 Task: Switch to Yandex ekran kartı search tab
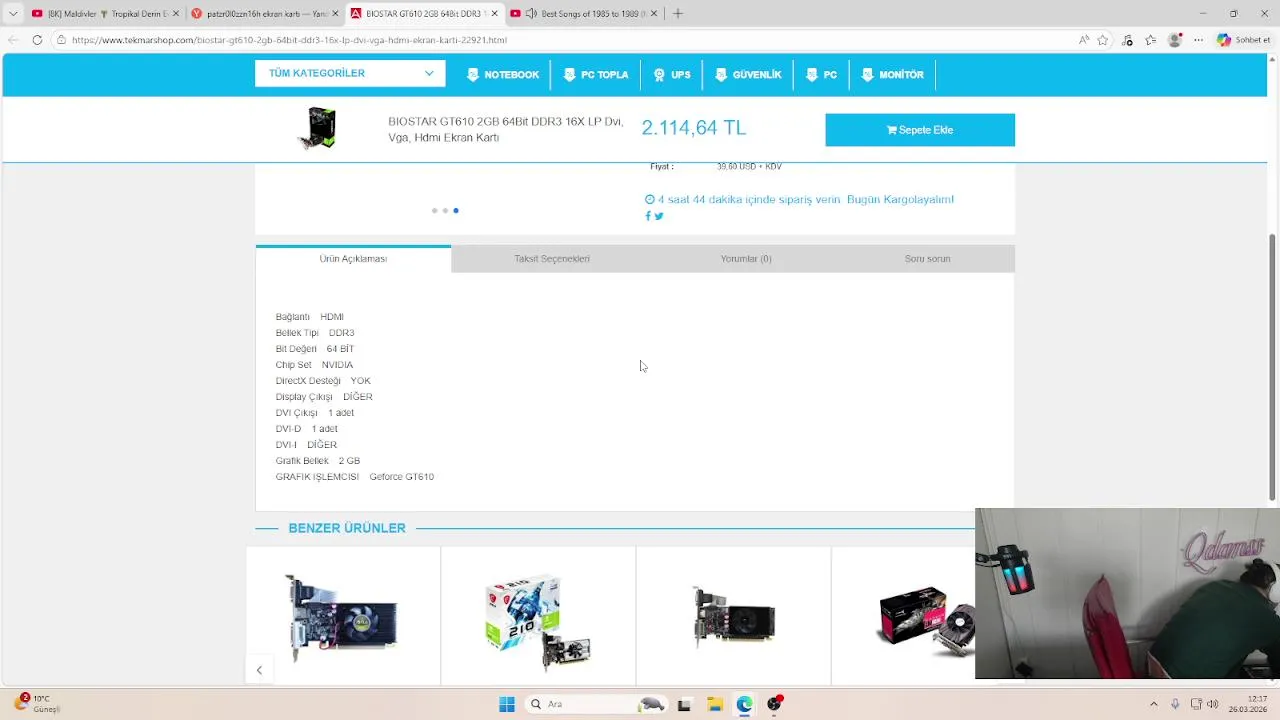pos(265,14)
